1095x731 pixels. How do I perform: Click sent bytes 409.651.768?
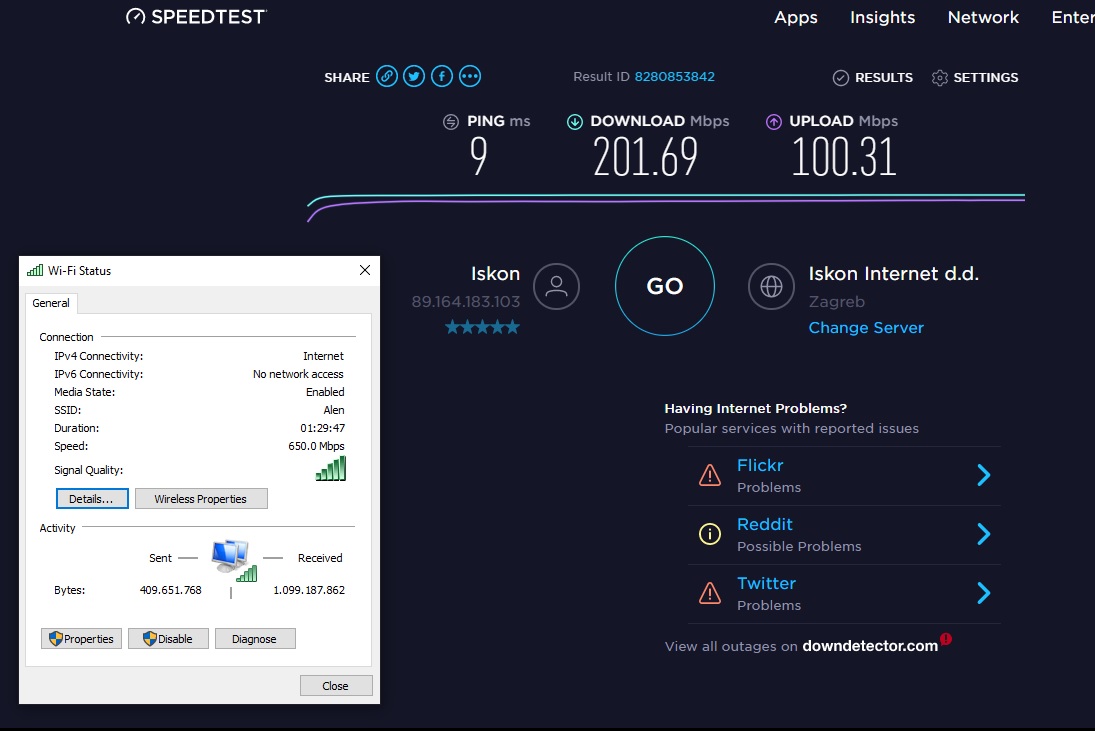pyautogui.click(x=170, y=590)
